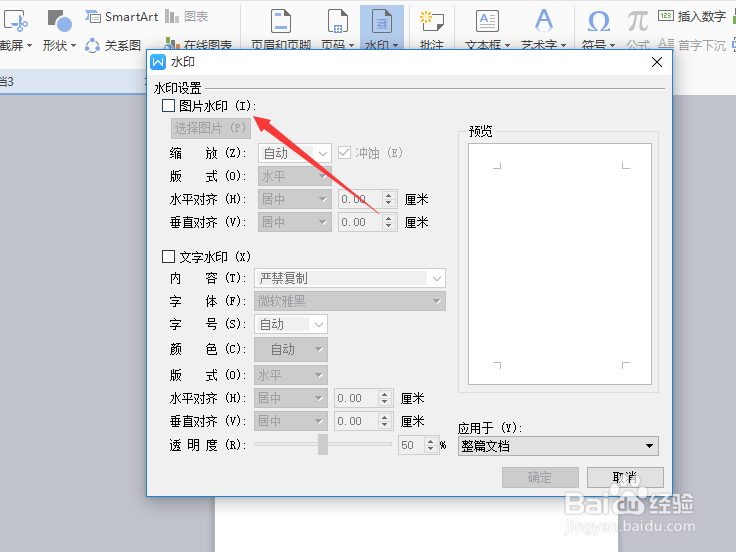
Task: Expand the 艺术字 dropdown arrow
Action: 563,46
